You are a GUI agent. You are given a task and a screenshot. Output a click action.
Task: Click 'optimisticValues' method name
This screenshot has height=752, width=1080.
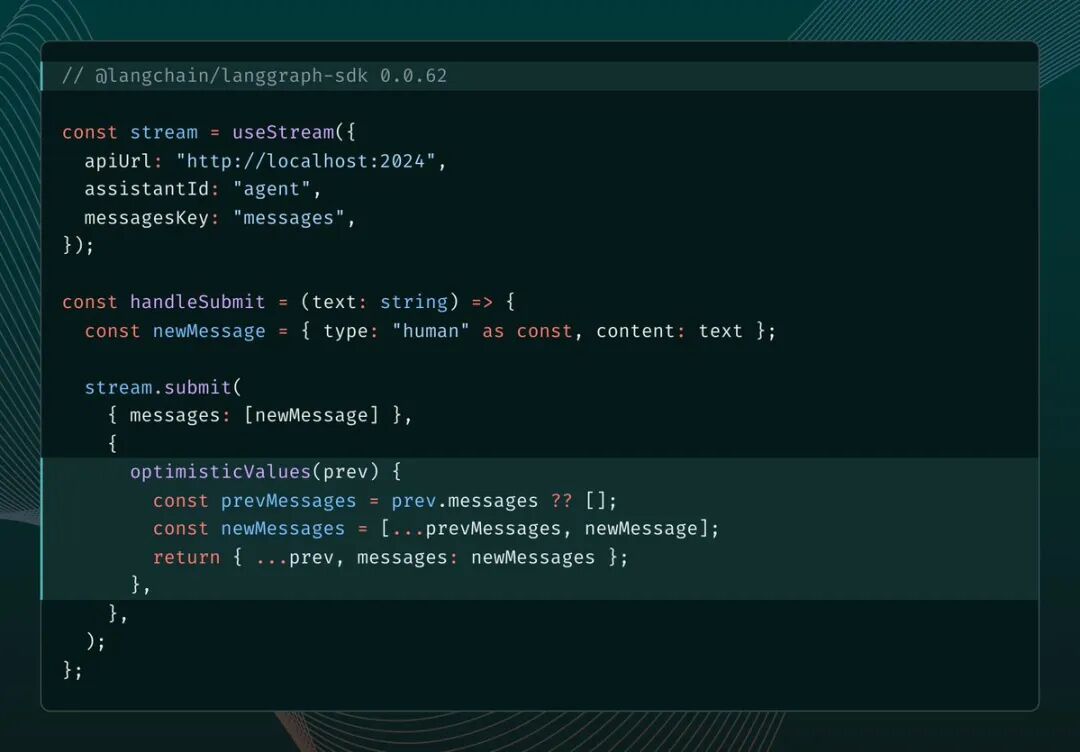pyautogui.click(x=220, y=472)
